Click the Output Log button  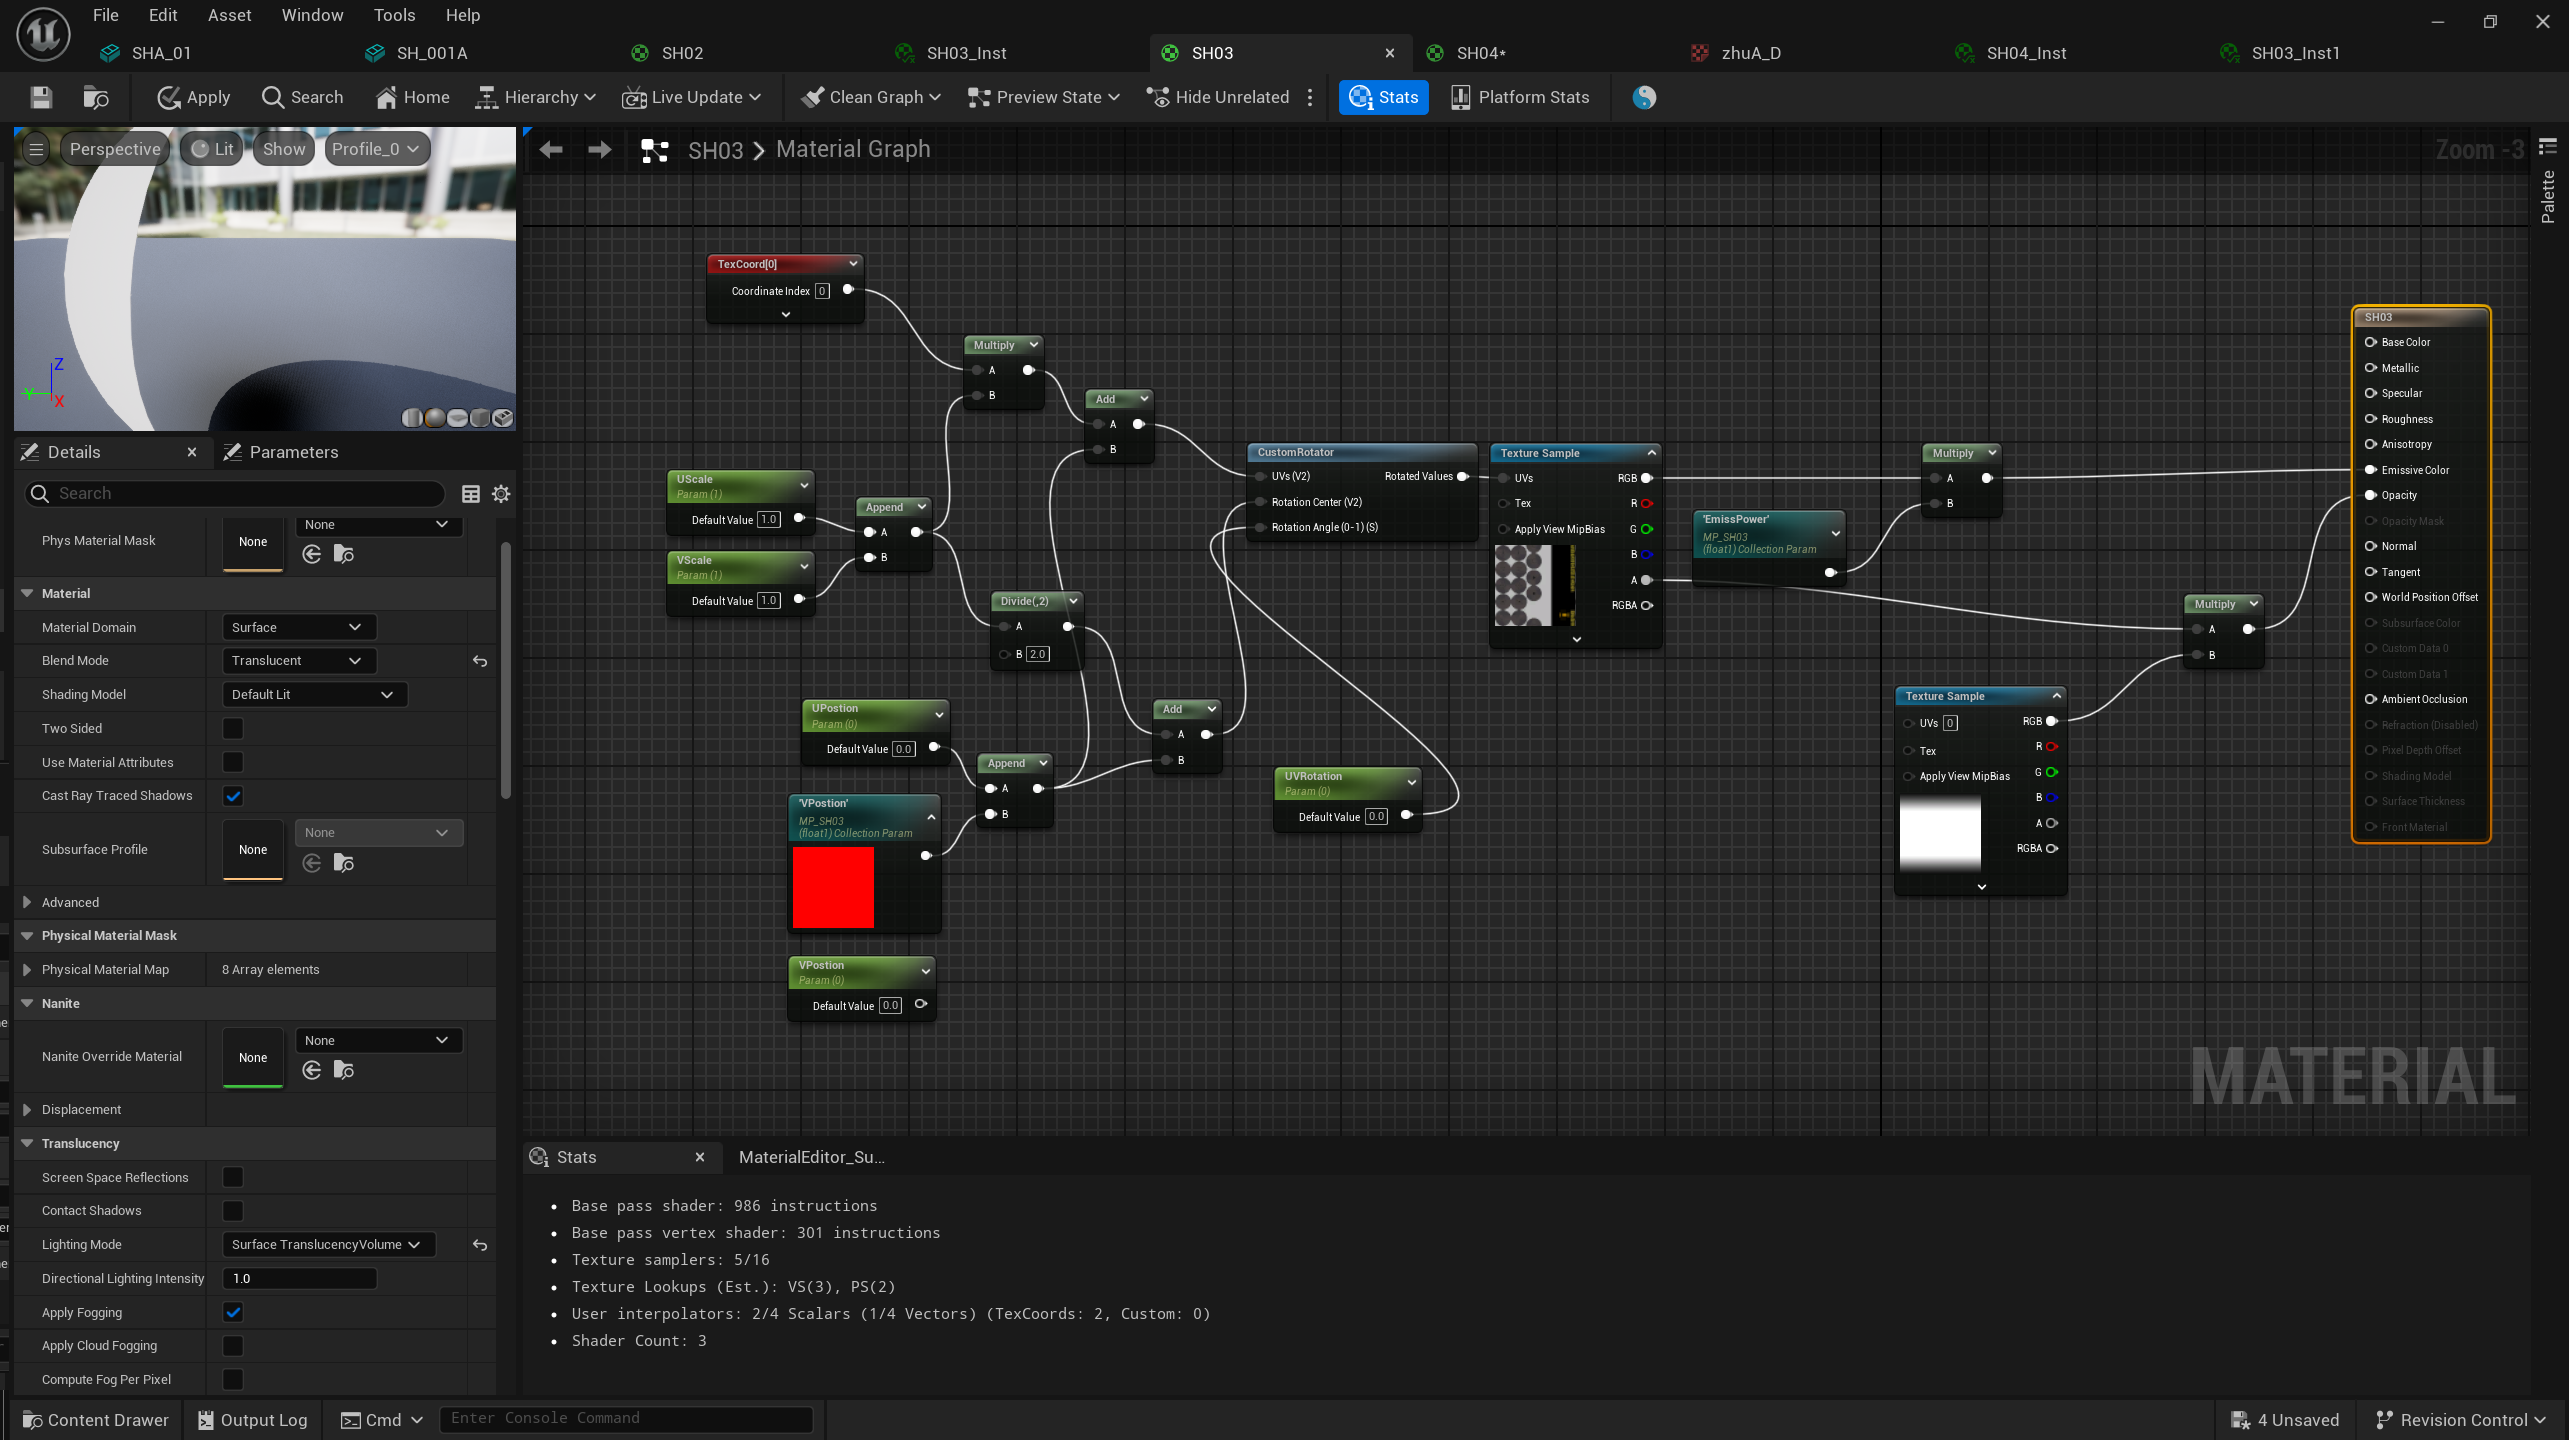[x=252, y=1420]
